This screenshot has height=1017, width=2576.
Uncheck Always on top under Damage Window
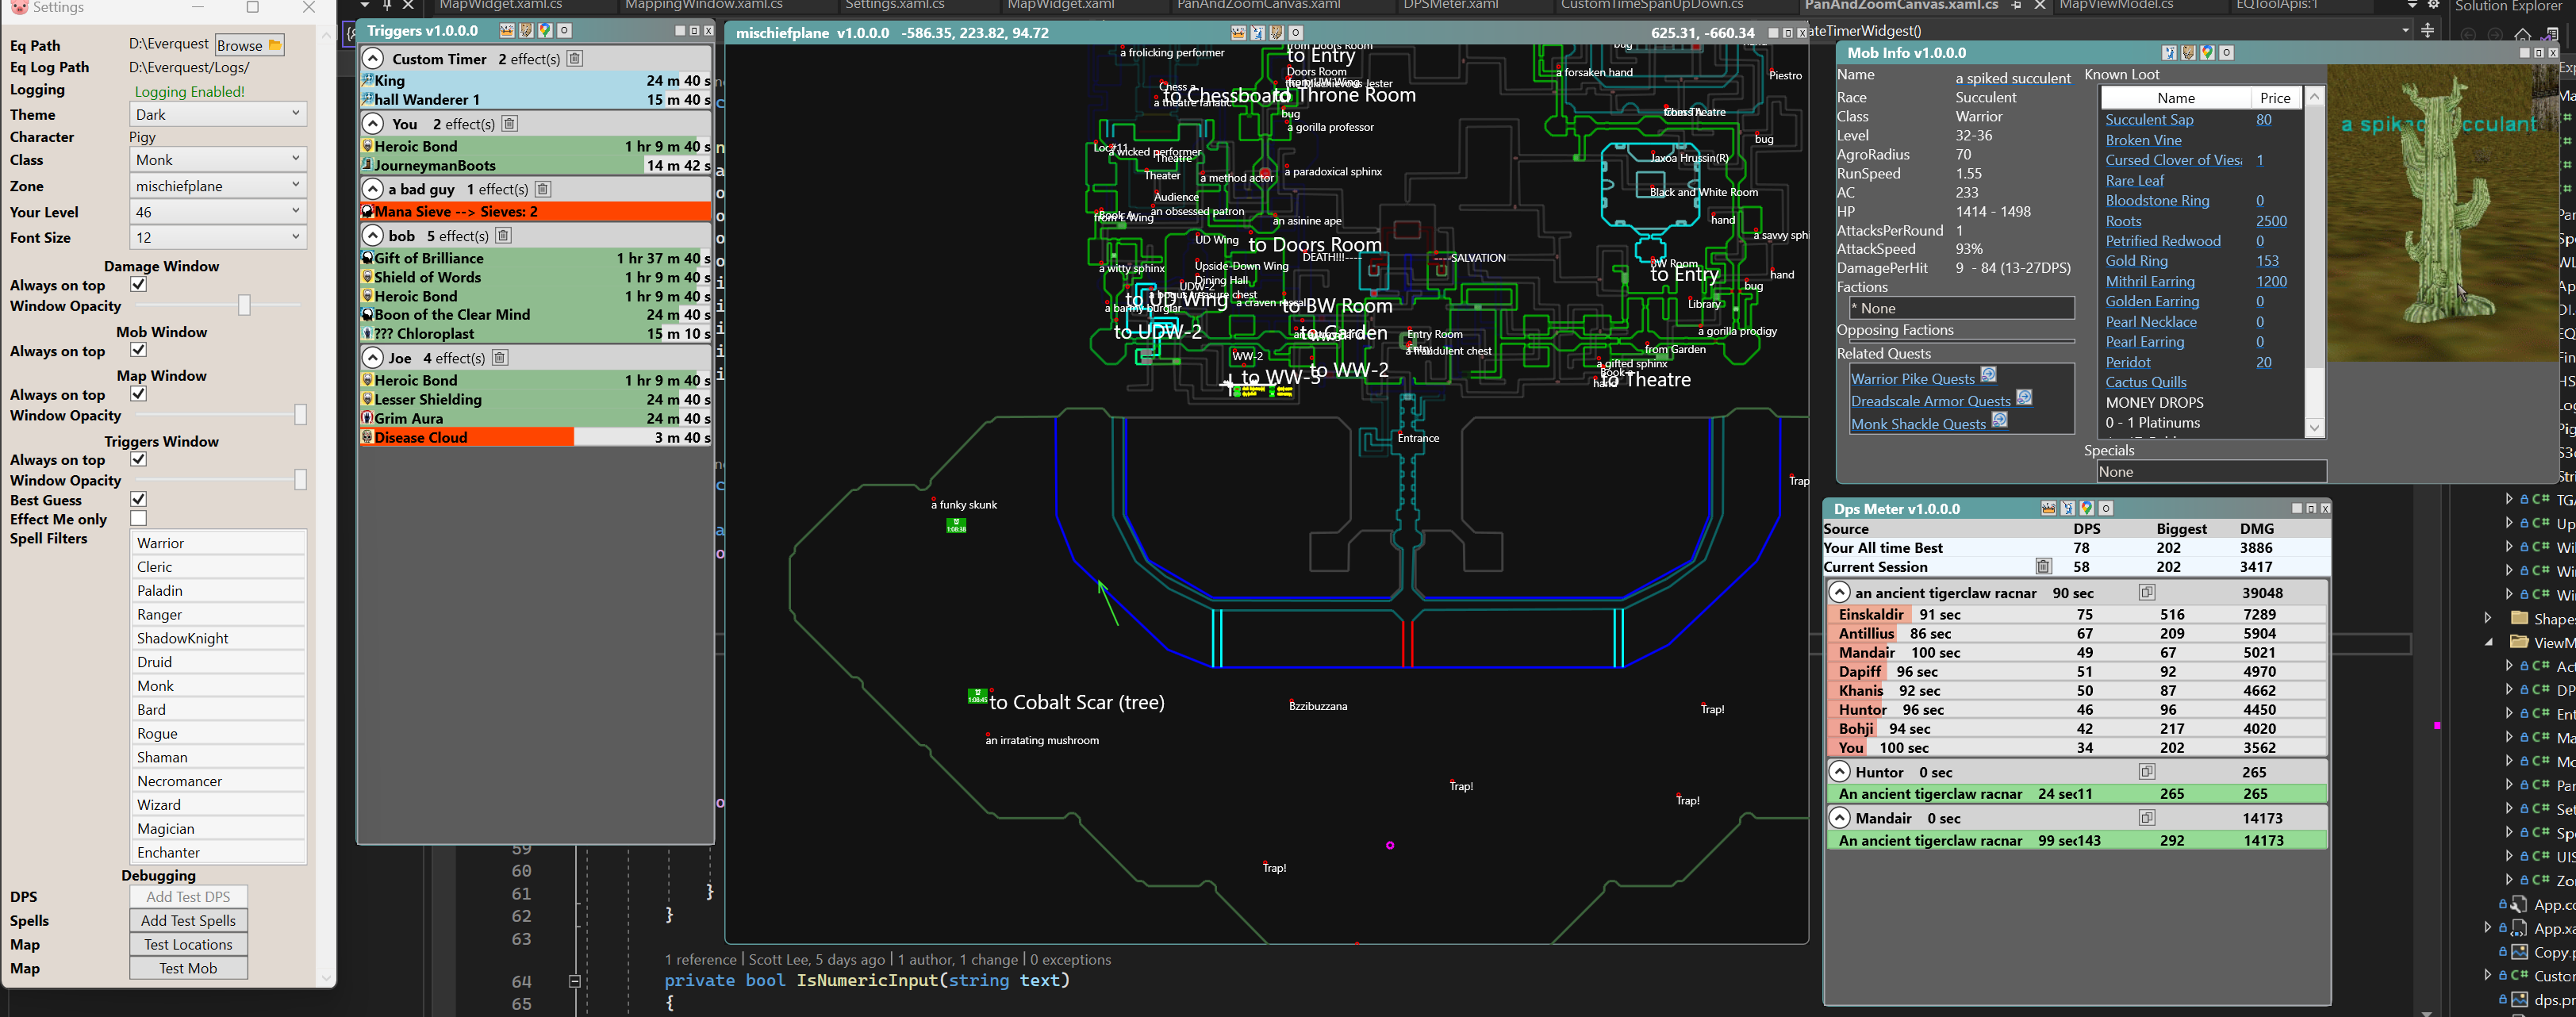point(139,284)
